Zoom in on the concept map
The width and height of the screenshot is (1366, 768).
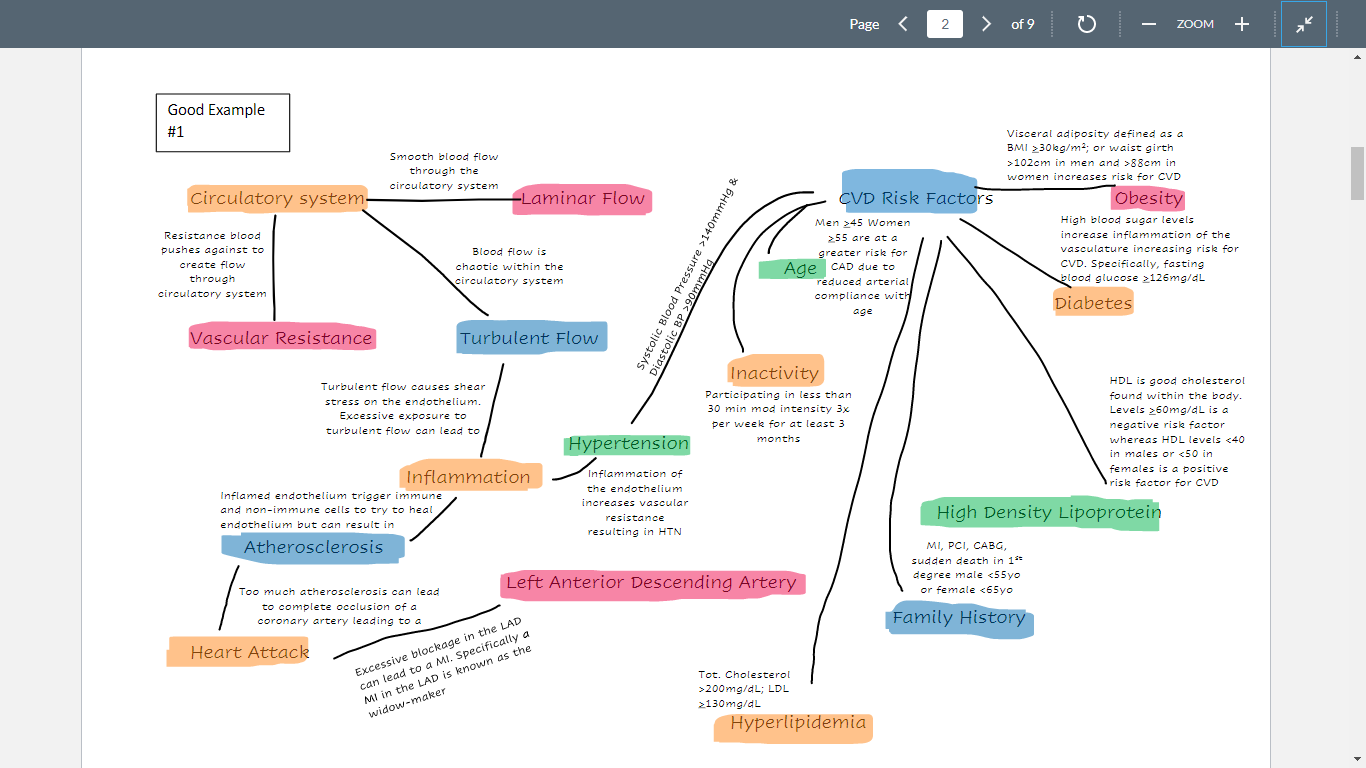click(1241, 24)
